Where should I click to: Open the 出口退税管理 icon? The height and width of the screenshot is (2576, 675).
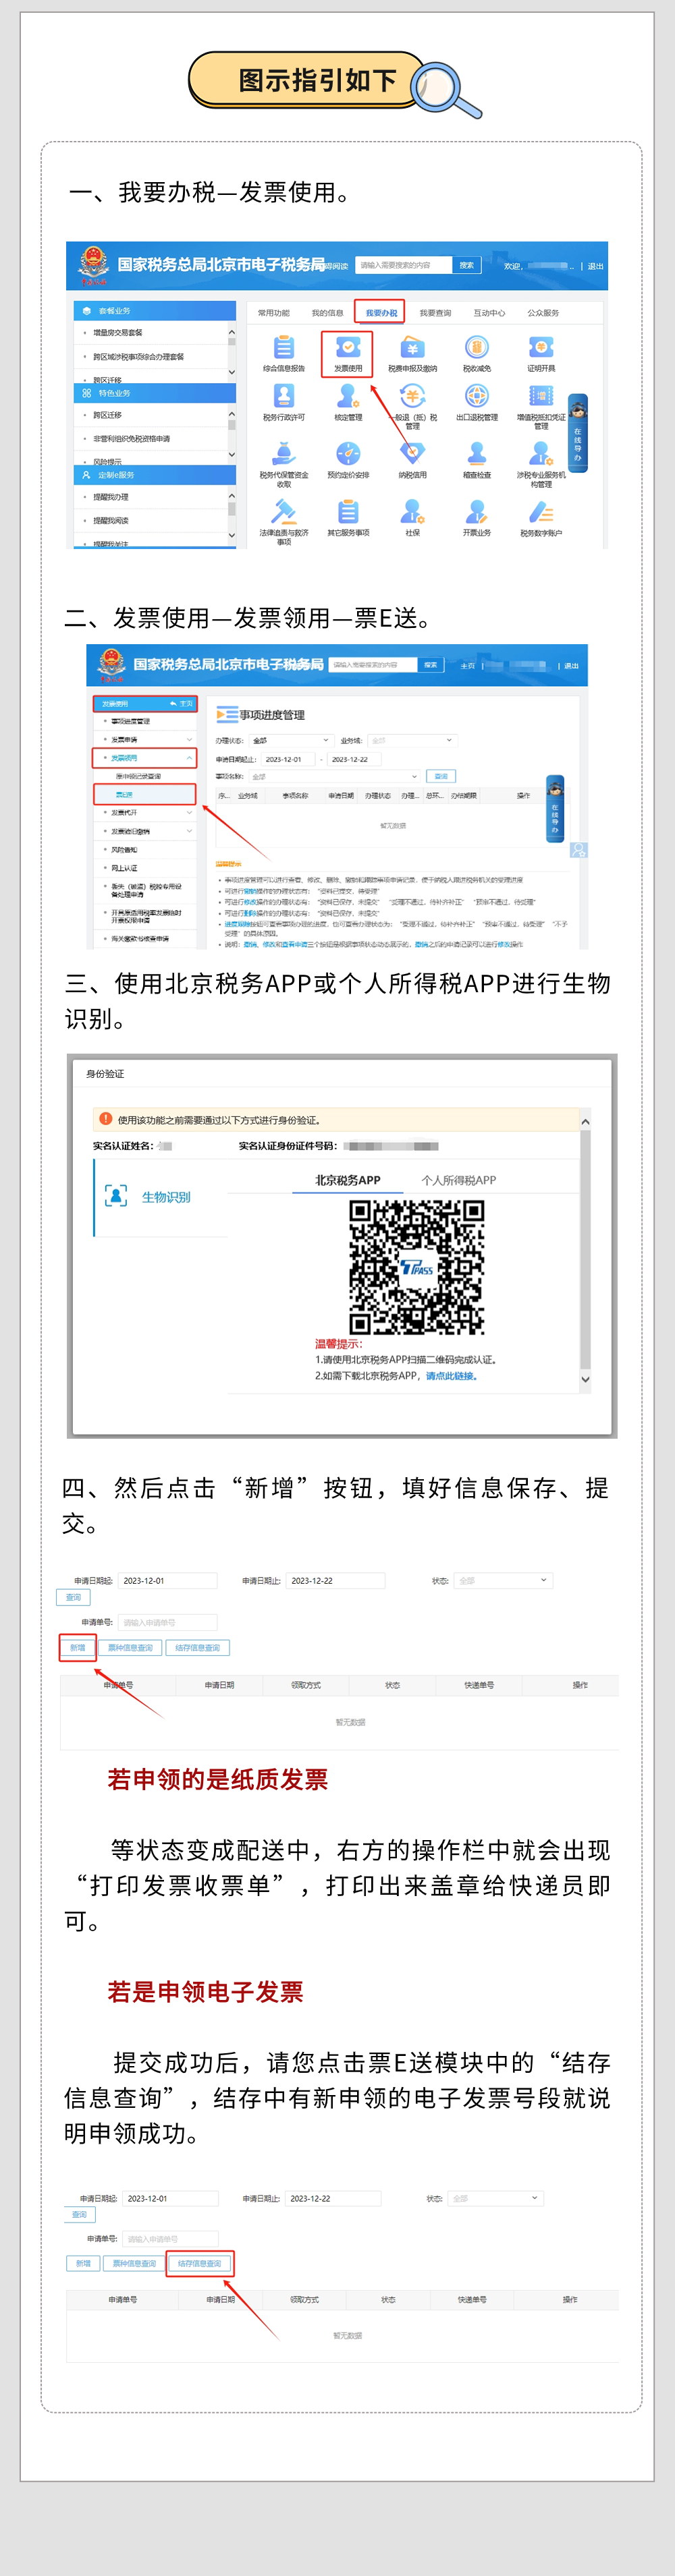click(x=476, y=396)
